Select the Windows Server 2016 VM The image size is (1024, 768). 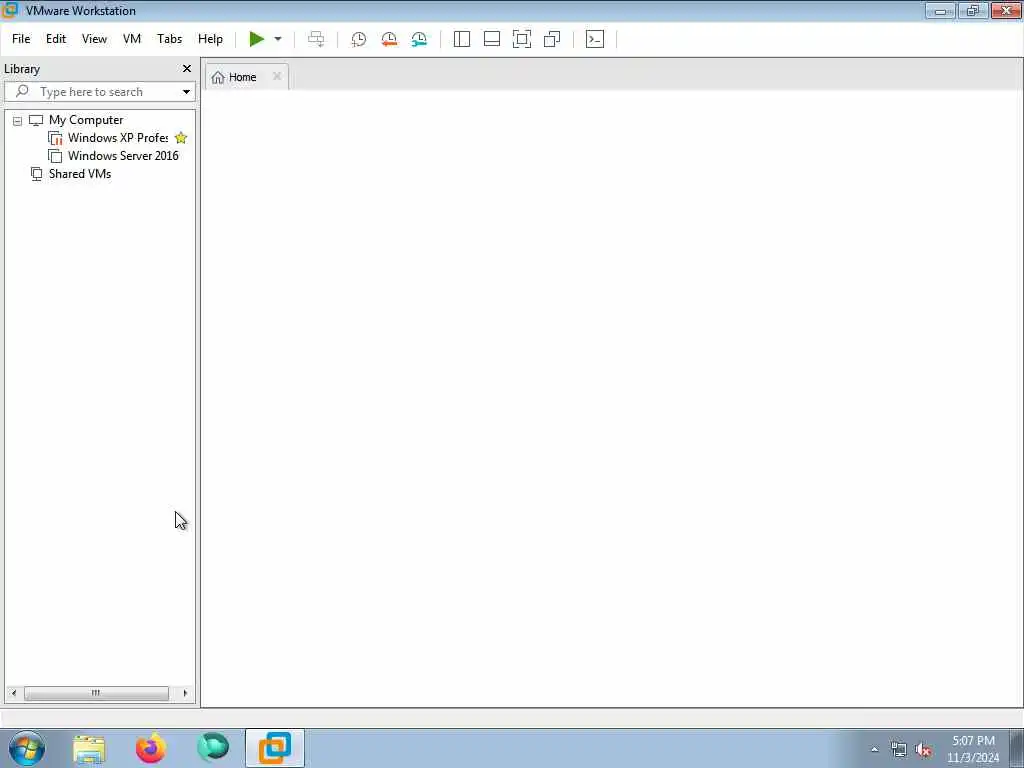(123, 156)
